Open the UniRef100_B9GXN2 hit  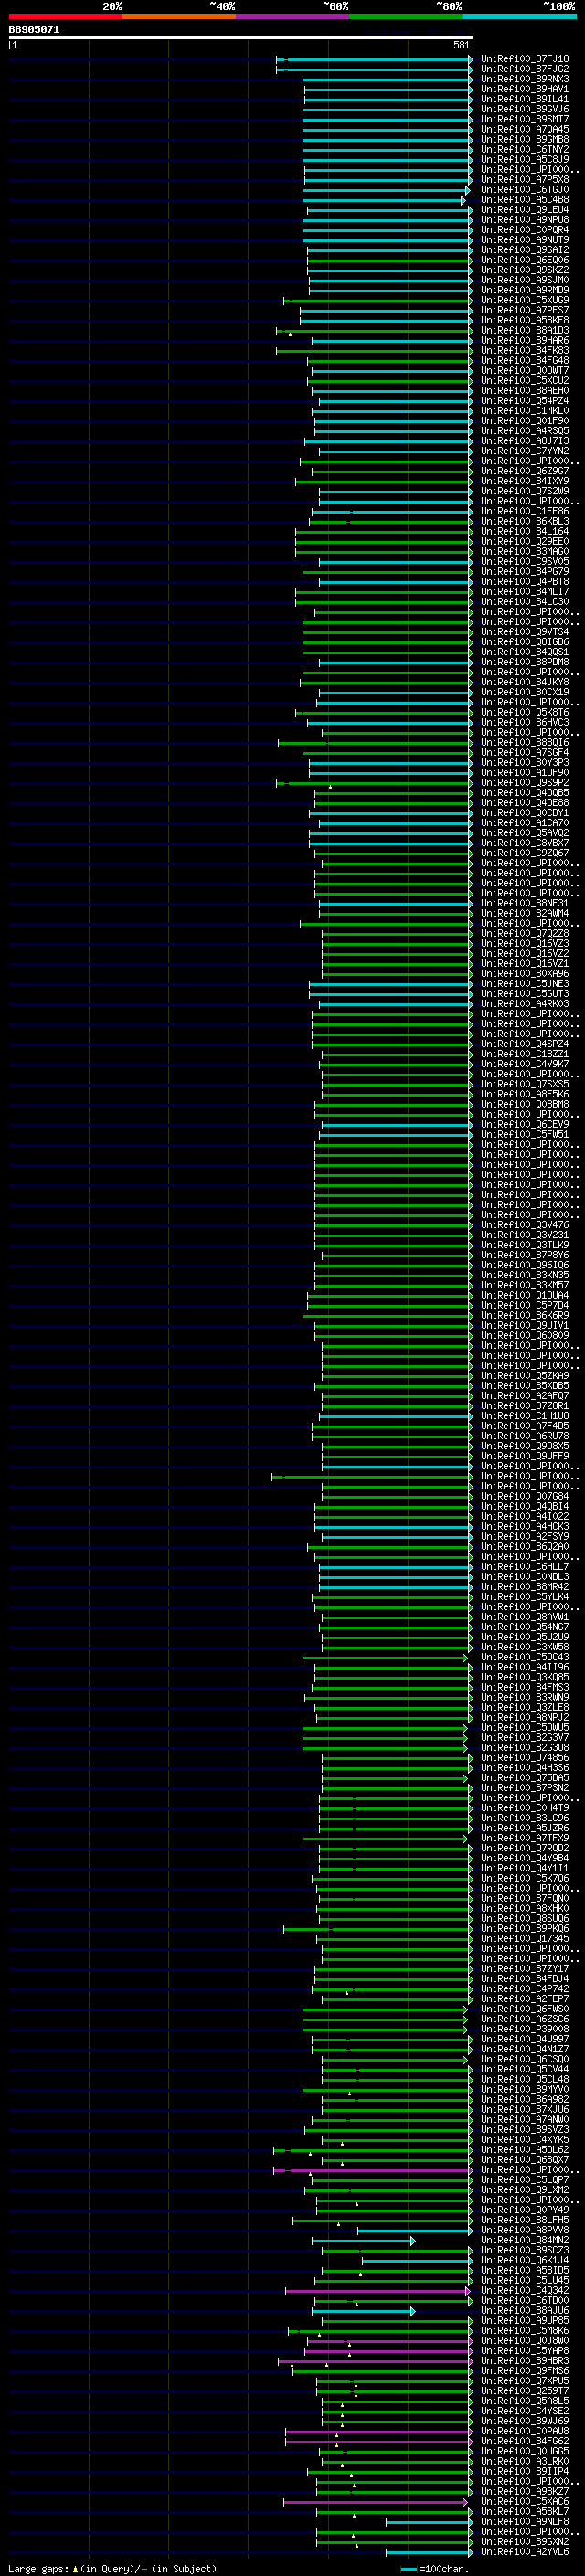click(524, 2542)
